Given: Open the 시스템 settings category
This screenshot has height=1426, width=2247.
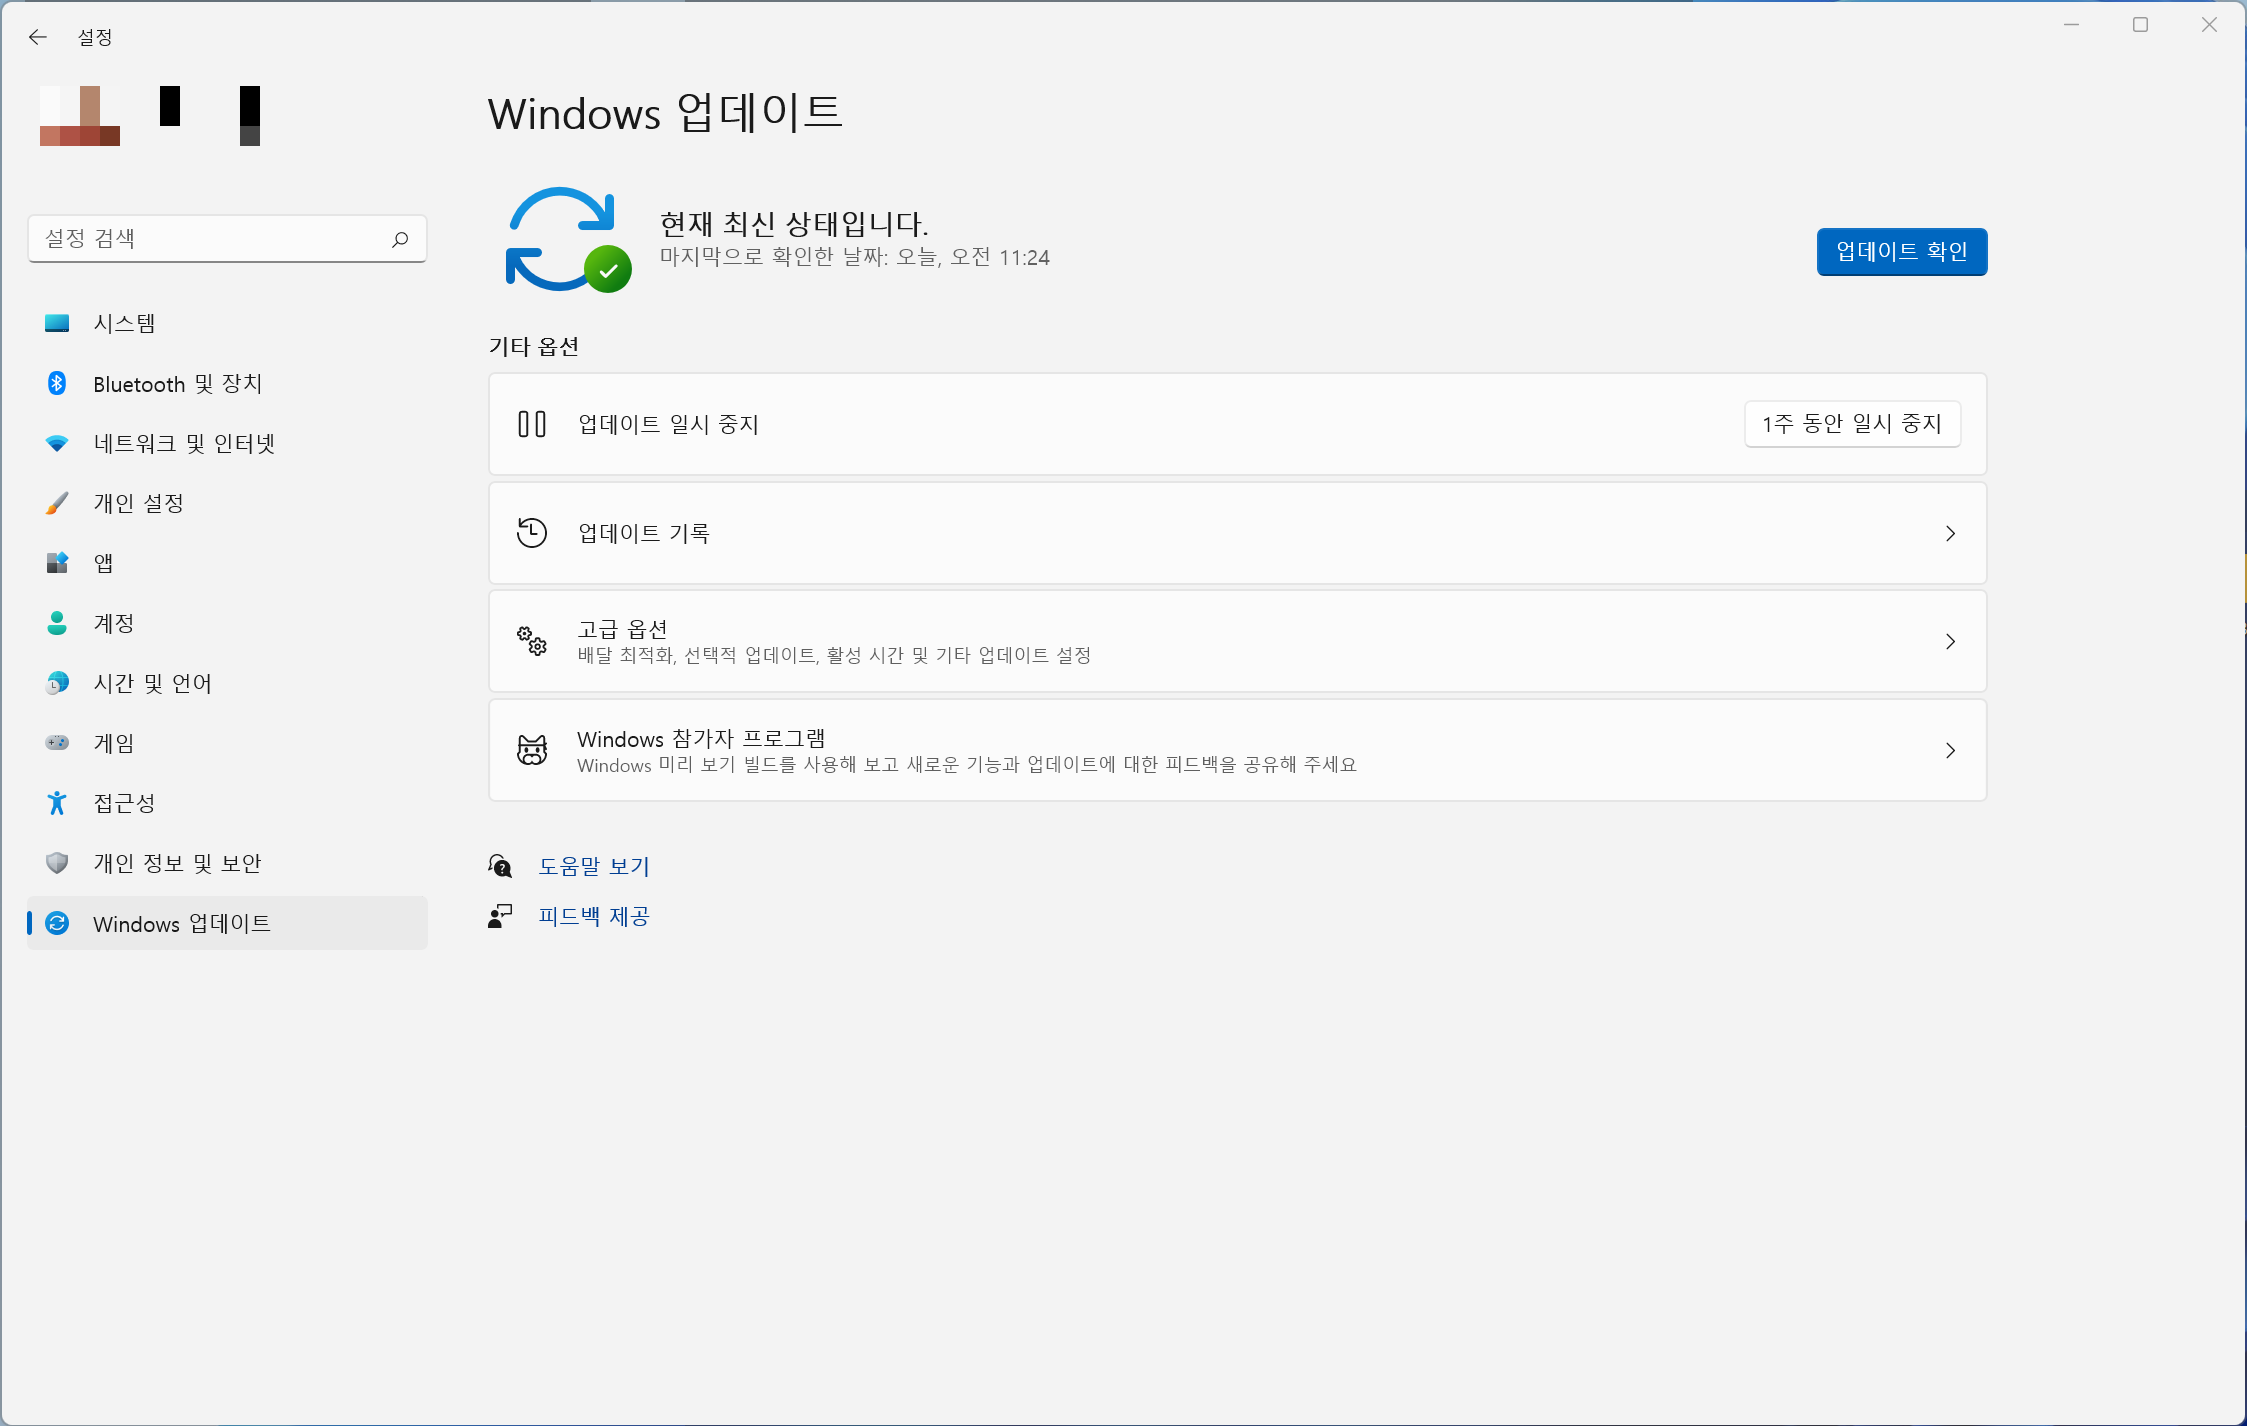Looking at the screenshot, I should 124,323.
